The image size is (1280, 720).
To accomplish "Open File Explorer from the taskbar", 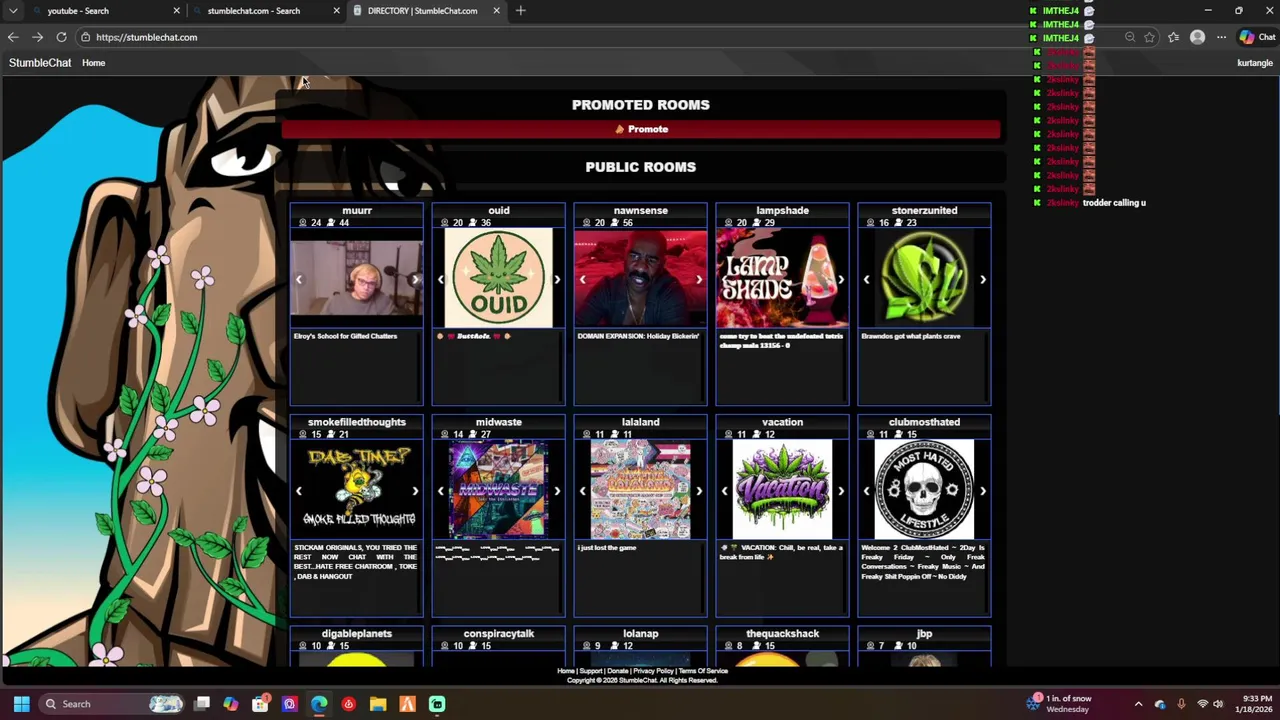I will point(378,704).
